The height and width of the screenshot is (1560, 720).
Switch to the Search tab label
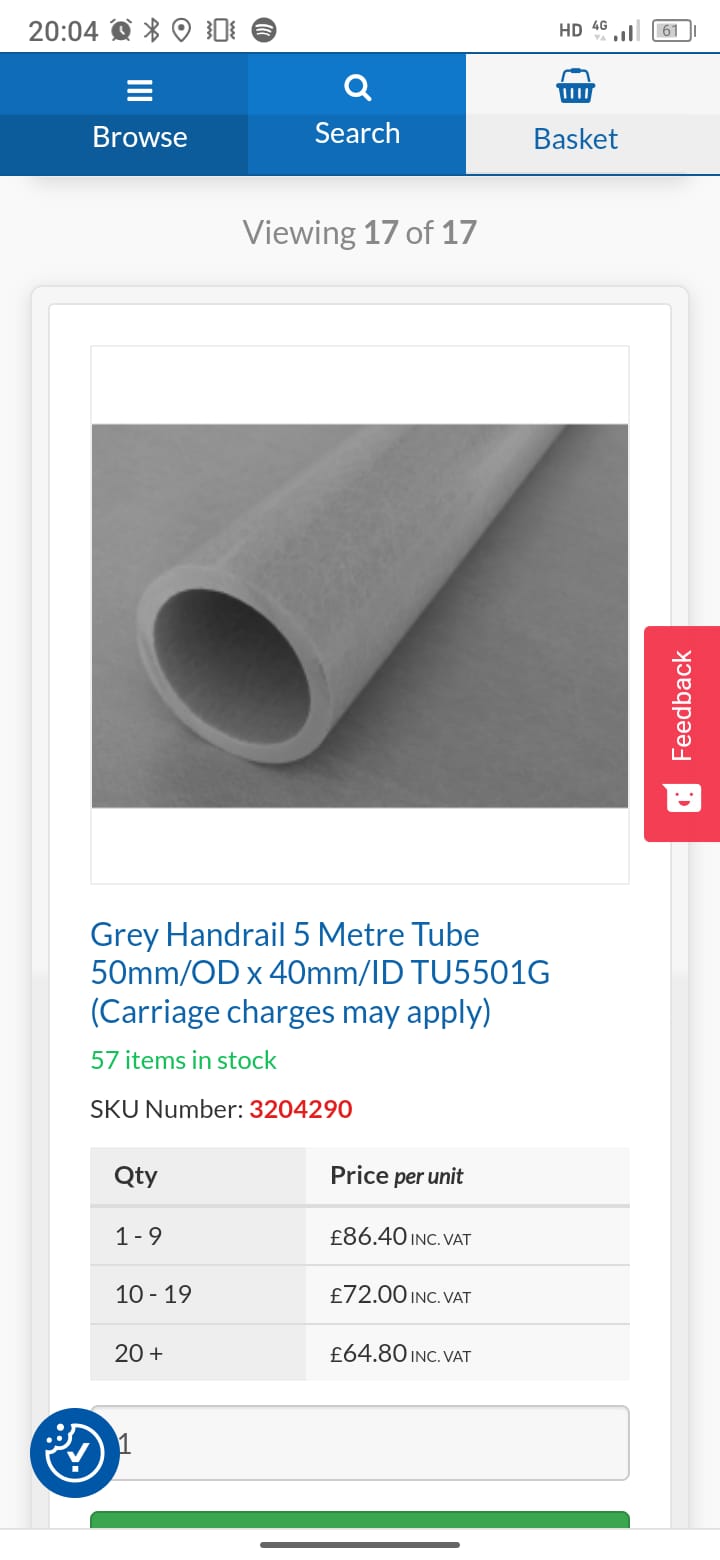pos(357,133)
